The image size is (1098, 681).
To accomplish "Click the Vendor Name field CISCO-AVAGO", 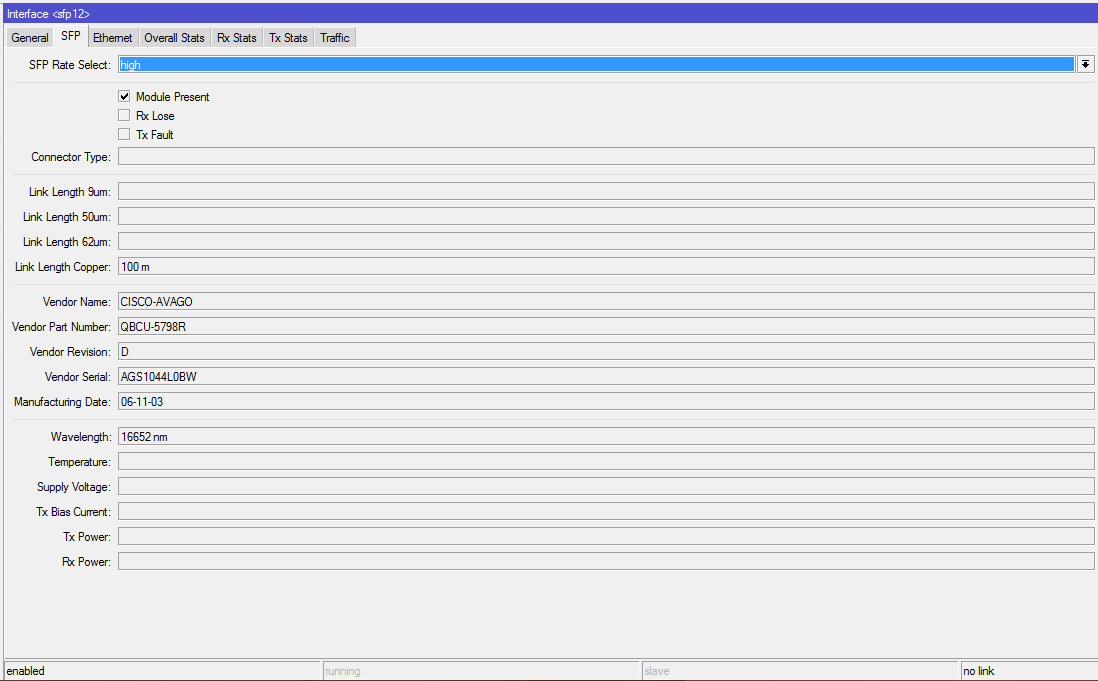I will (606, 301).
